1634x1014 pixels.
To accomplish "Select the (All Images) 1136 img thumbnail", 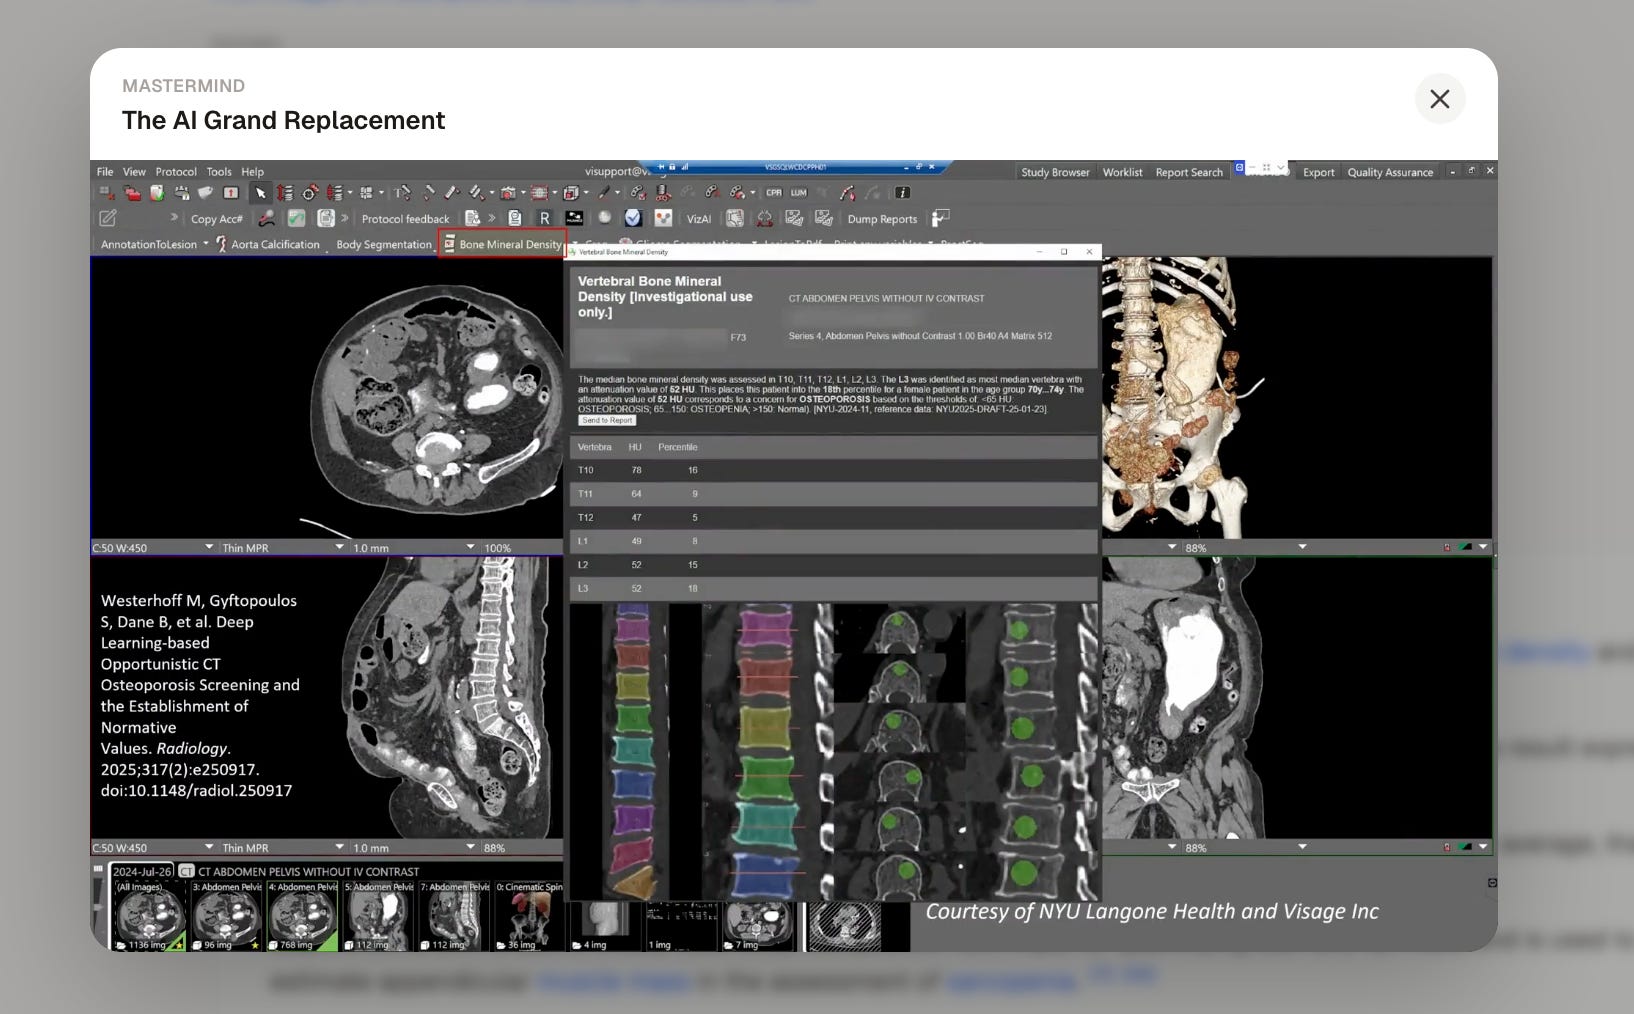I will click(150, 915).
